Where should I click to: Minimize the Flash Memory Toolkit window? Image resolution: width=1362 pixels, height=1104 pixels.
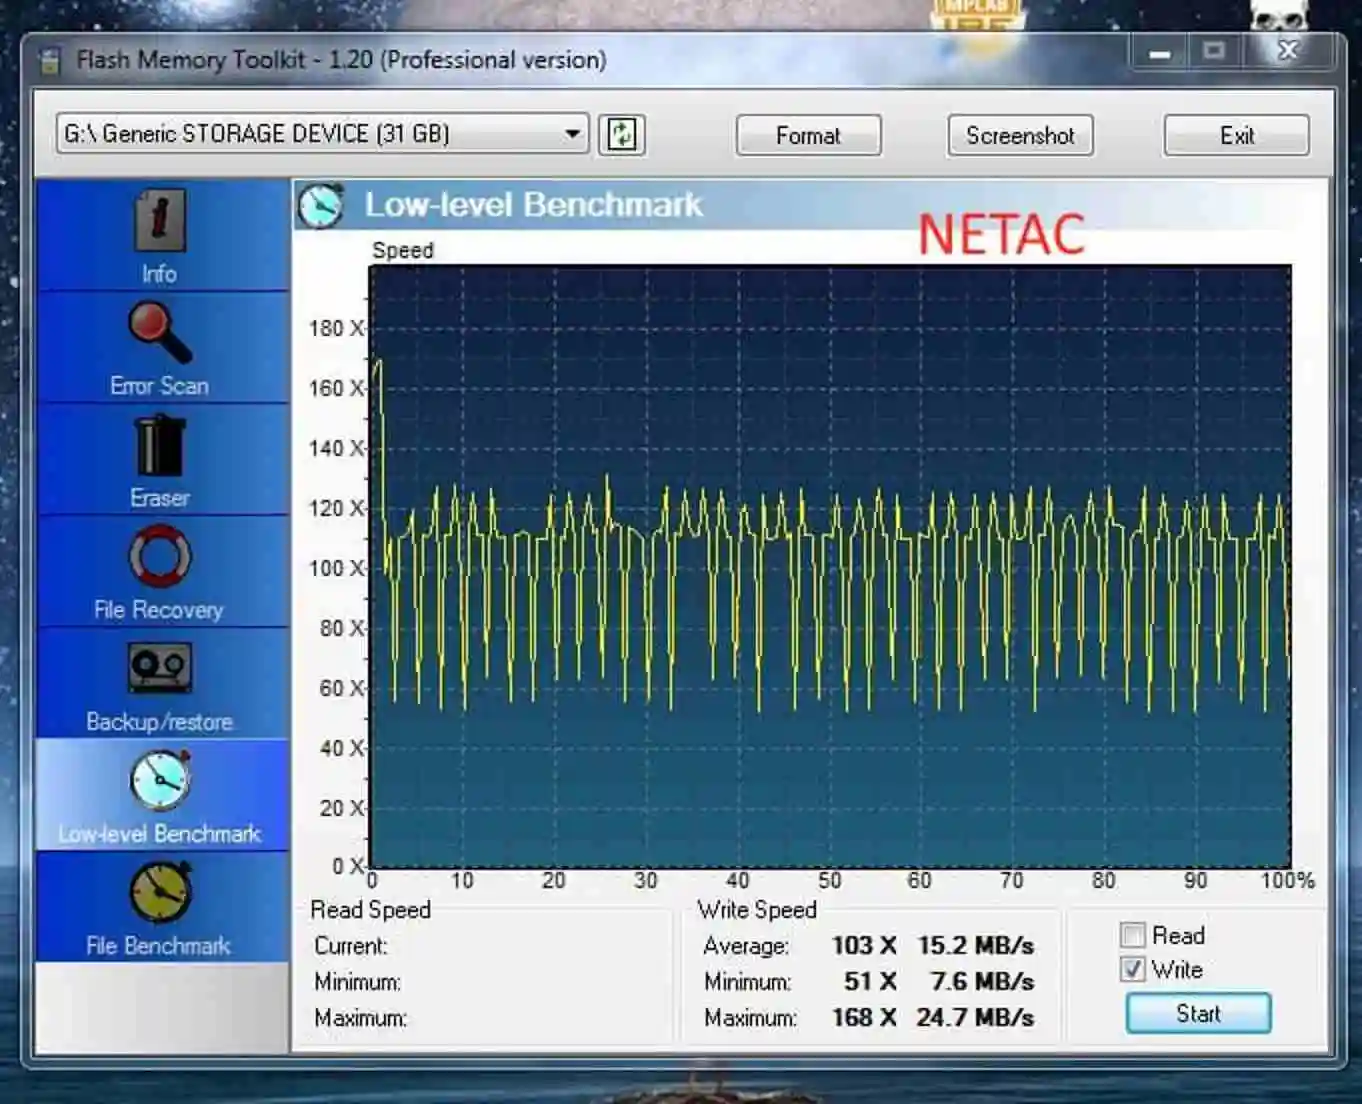(x=1160, y=53)
